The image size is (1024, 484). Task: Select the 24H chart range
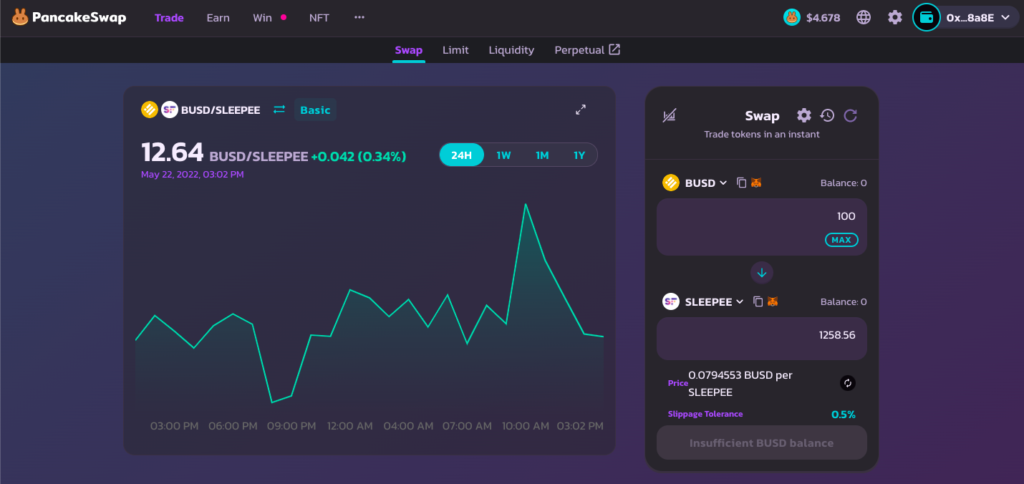tap(461, 155)
